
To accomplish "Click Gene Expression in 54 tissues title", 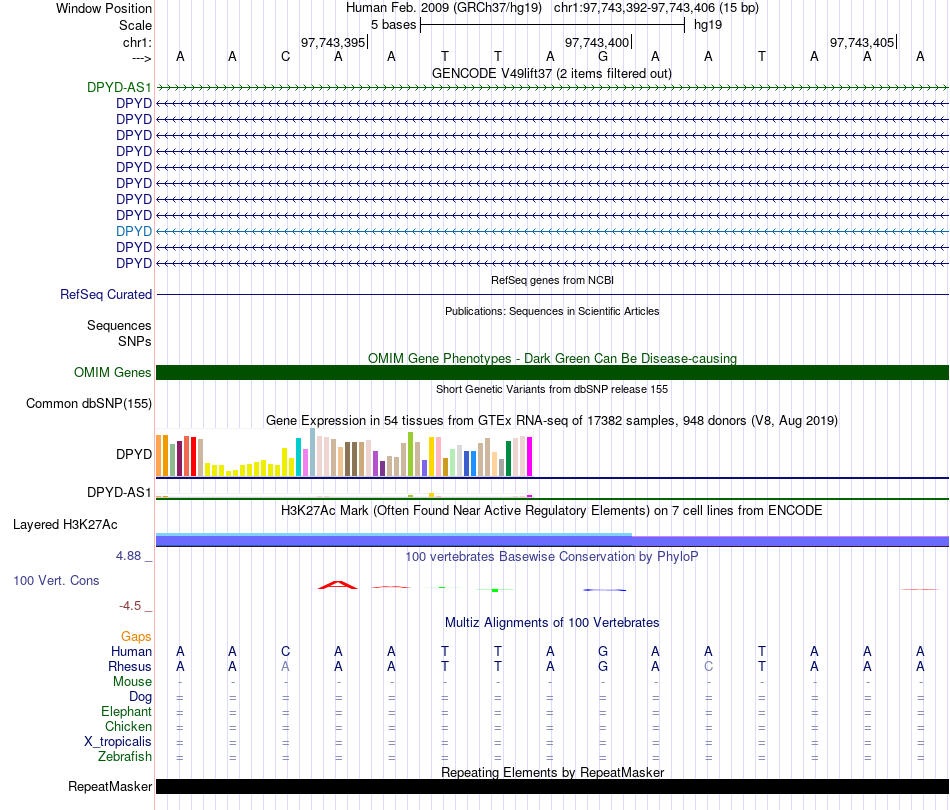I will click(x=552, y=420).
